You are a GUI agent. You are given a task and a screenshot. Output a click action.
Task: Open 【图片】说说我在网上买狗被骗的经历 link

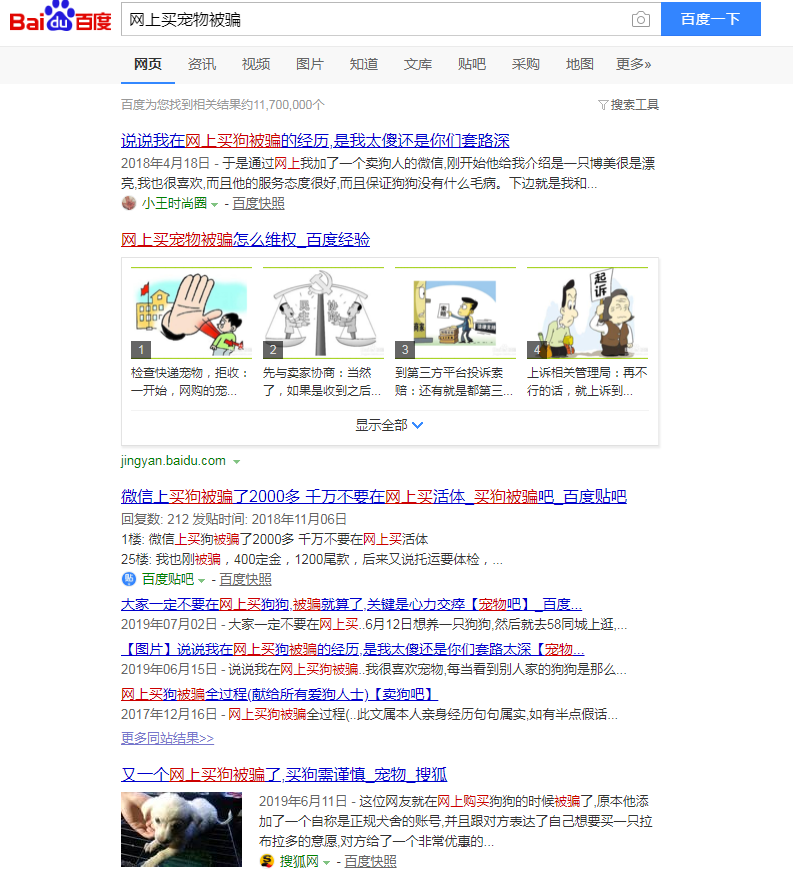353,649
